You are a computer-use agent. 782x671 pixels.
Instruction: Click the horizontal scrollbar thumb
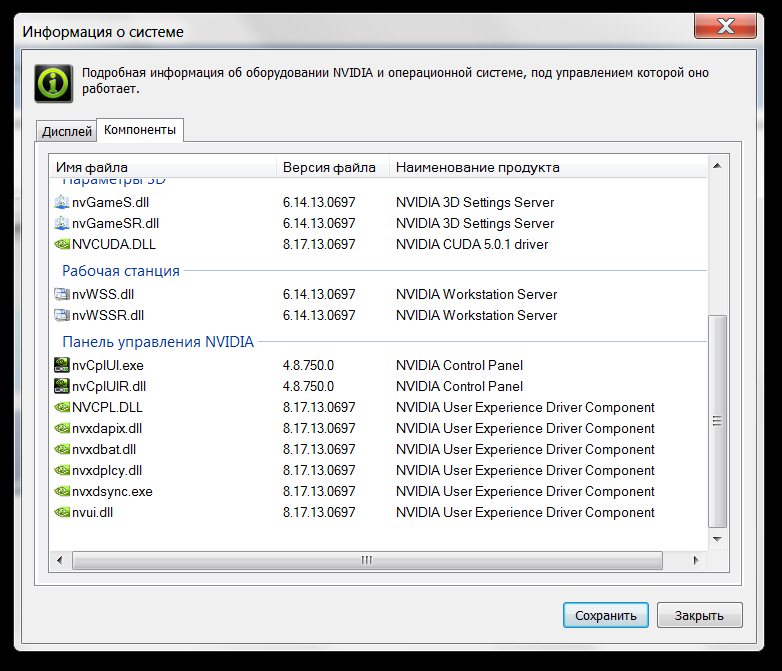[367, 560]
